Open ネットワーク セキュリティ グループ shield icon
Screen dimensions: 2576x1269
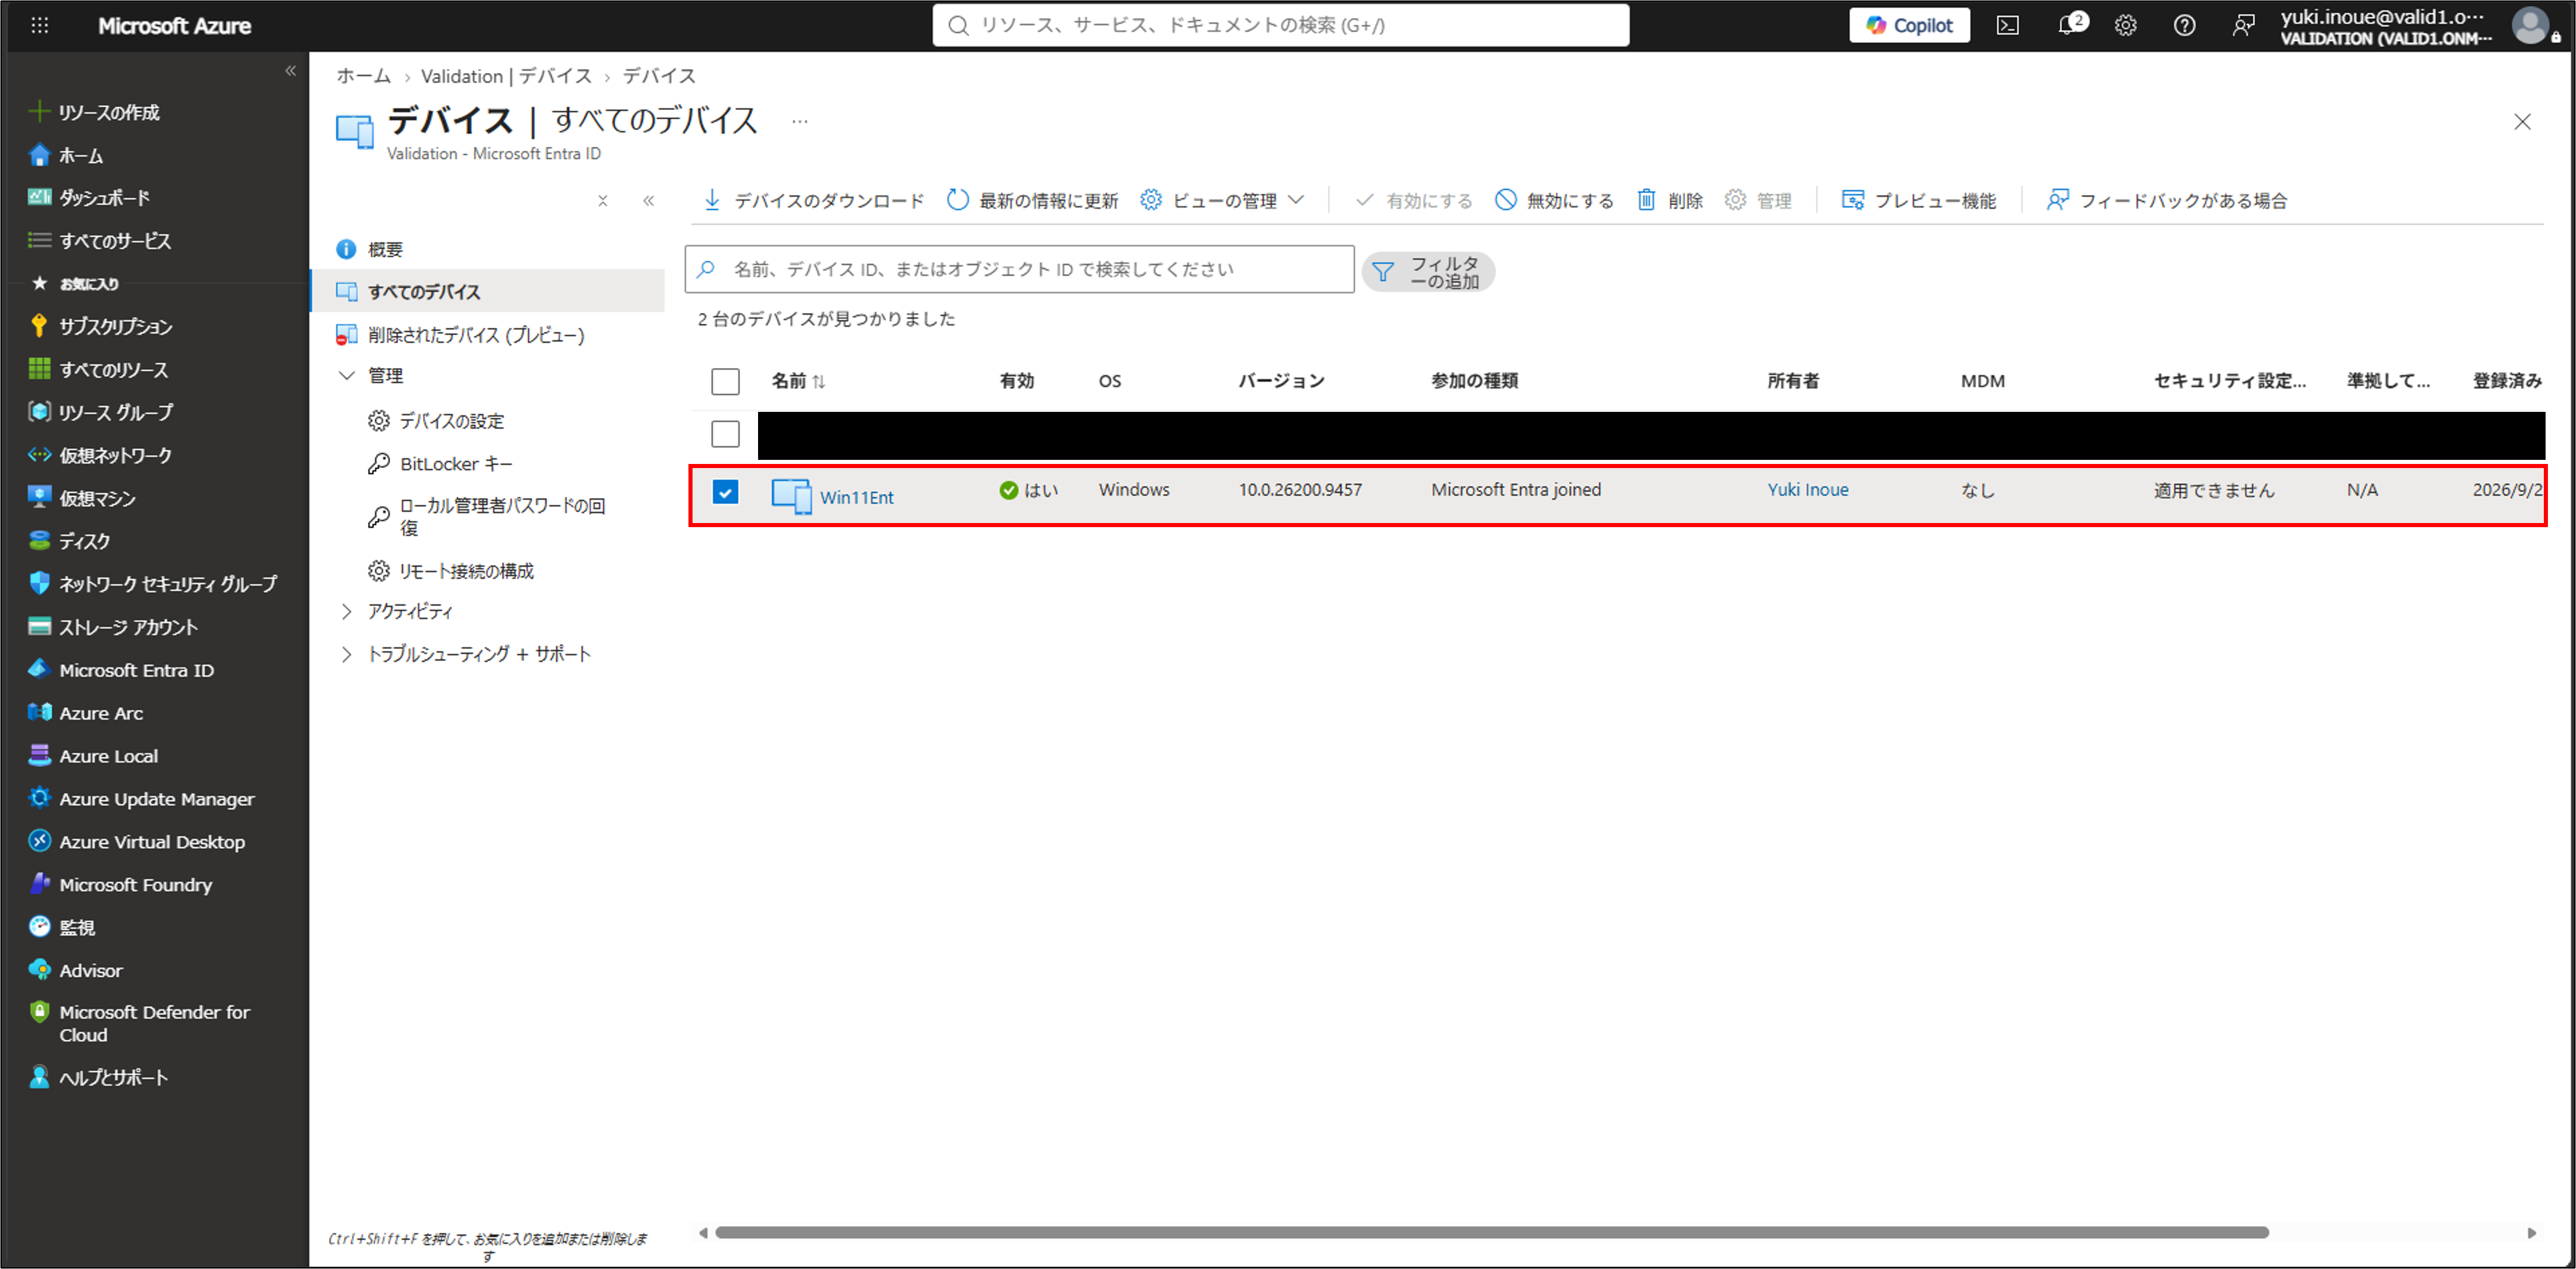pos(39,583)
